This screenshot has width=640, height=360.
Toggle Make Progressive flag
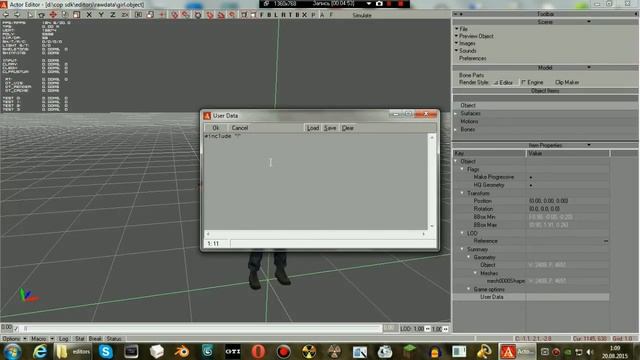(x=531, y=177)
